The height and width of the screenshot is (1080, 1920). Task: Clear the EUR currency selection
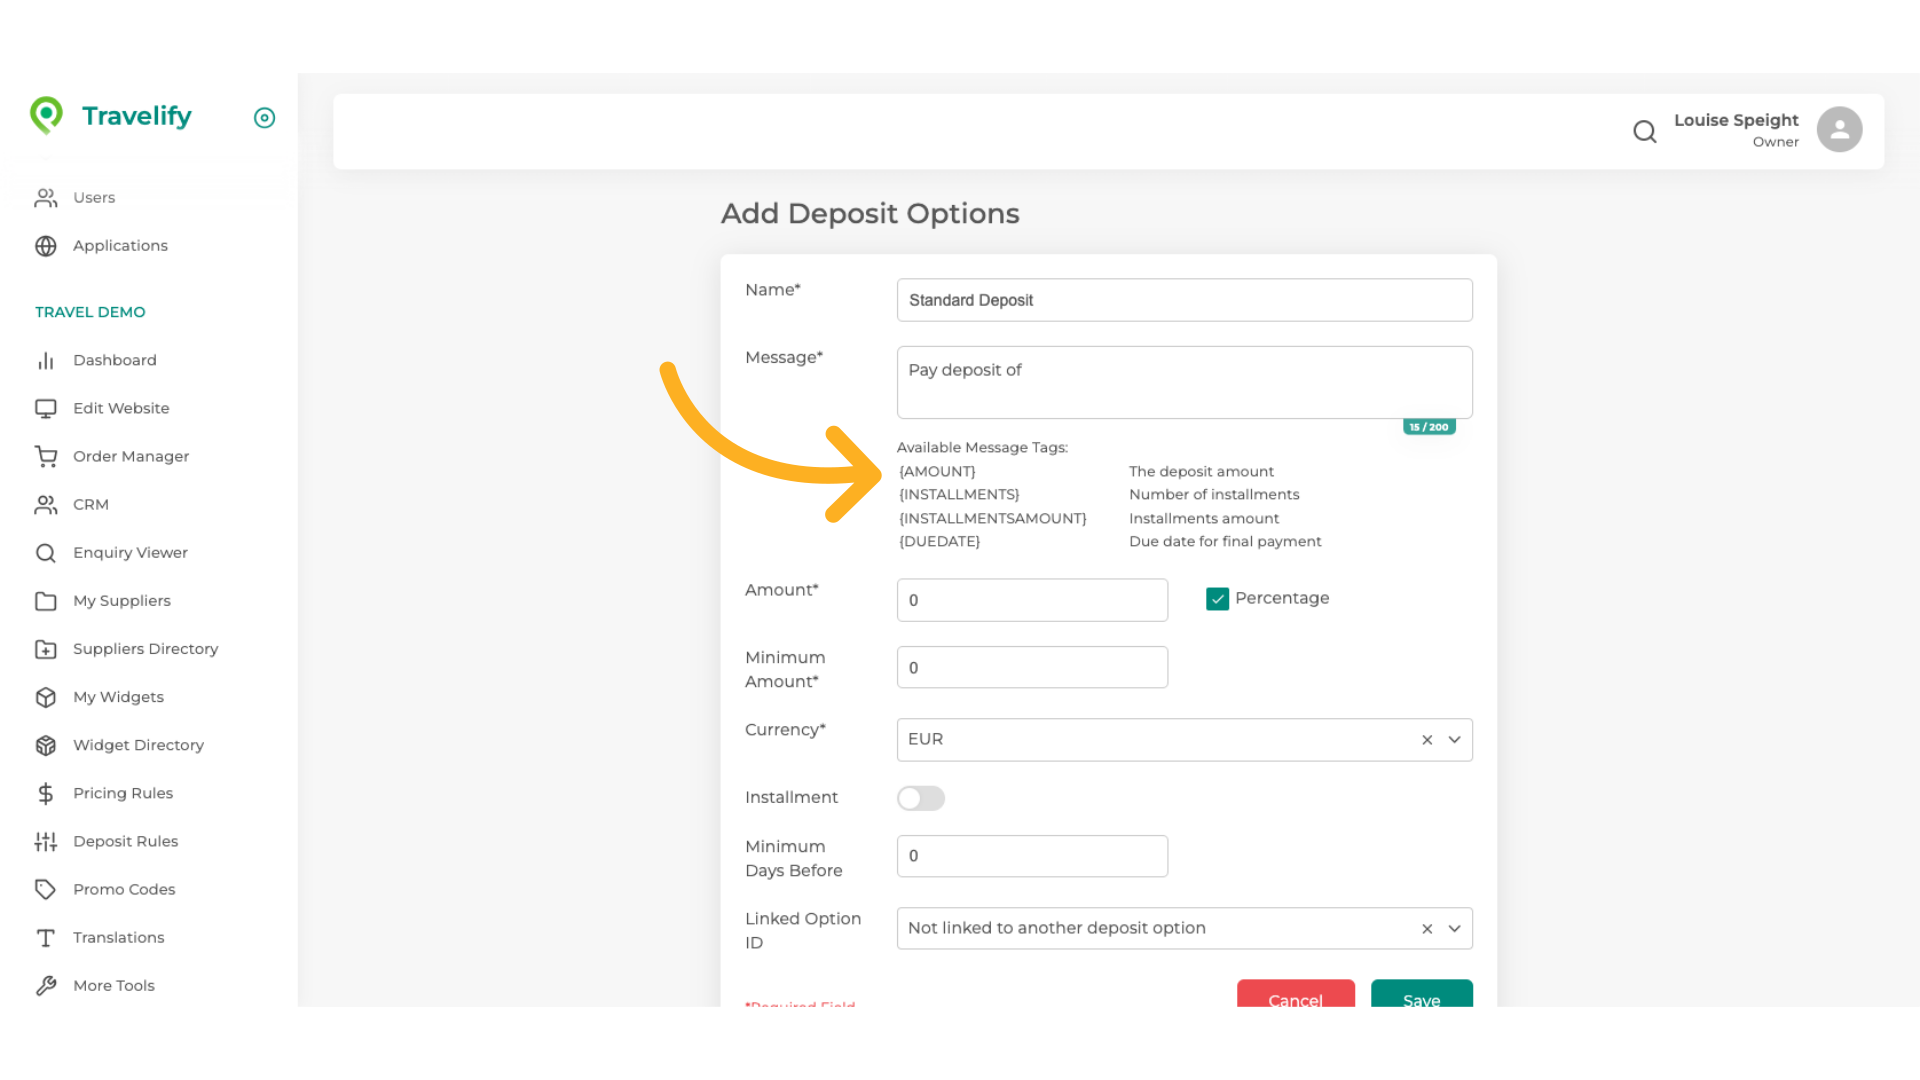(1427, 740)
